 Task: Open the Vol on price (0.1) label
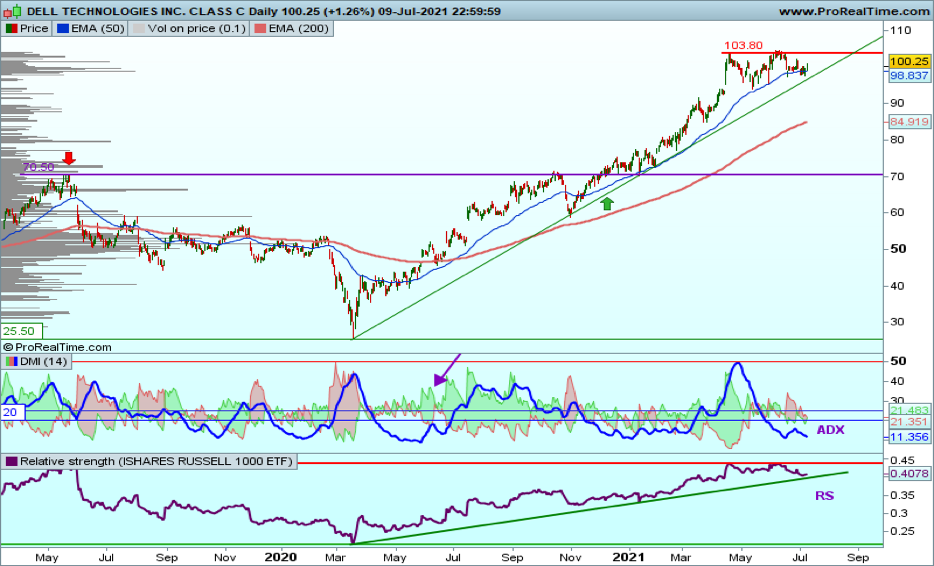point(197,29)
